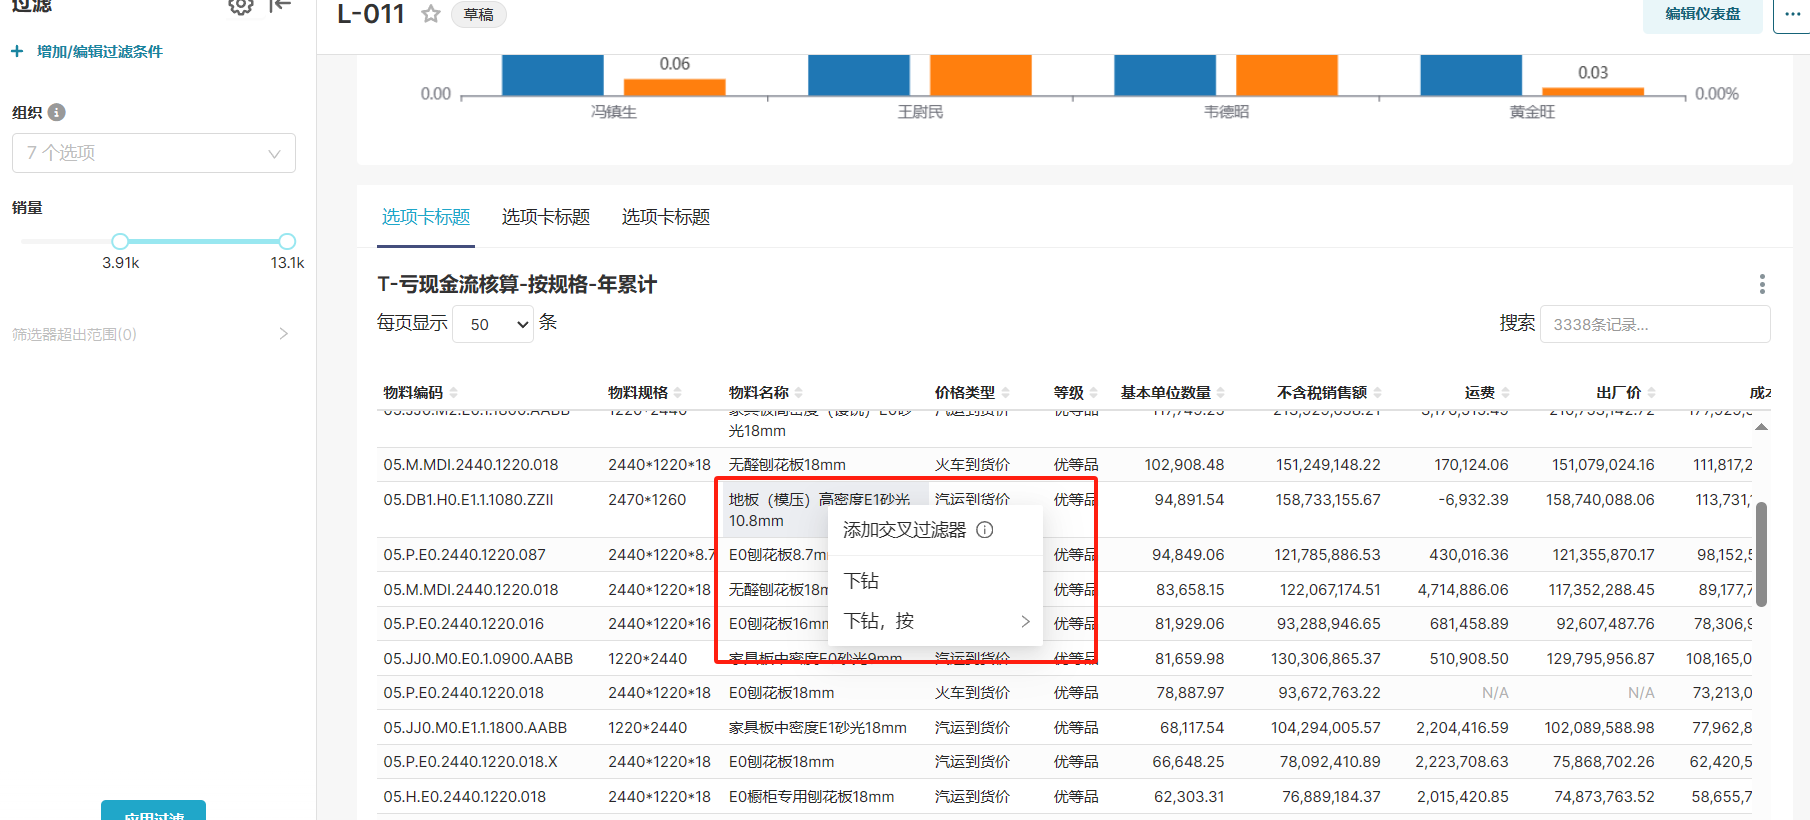The image size is (1810, 820).
Task: Star the L-011 dashboard as favorite
Action: pyautogui.click(x=431, y=14)
